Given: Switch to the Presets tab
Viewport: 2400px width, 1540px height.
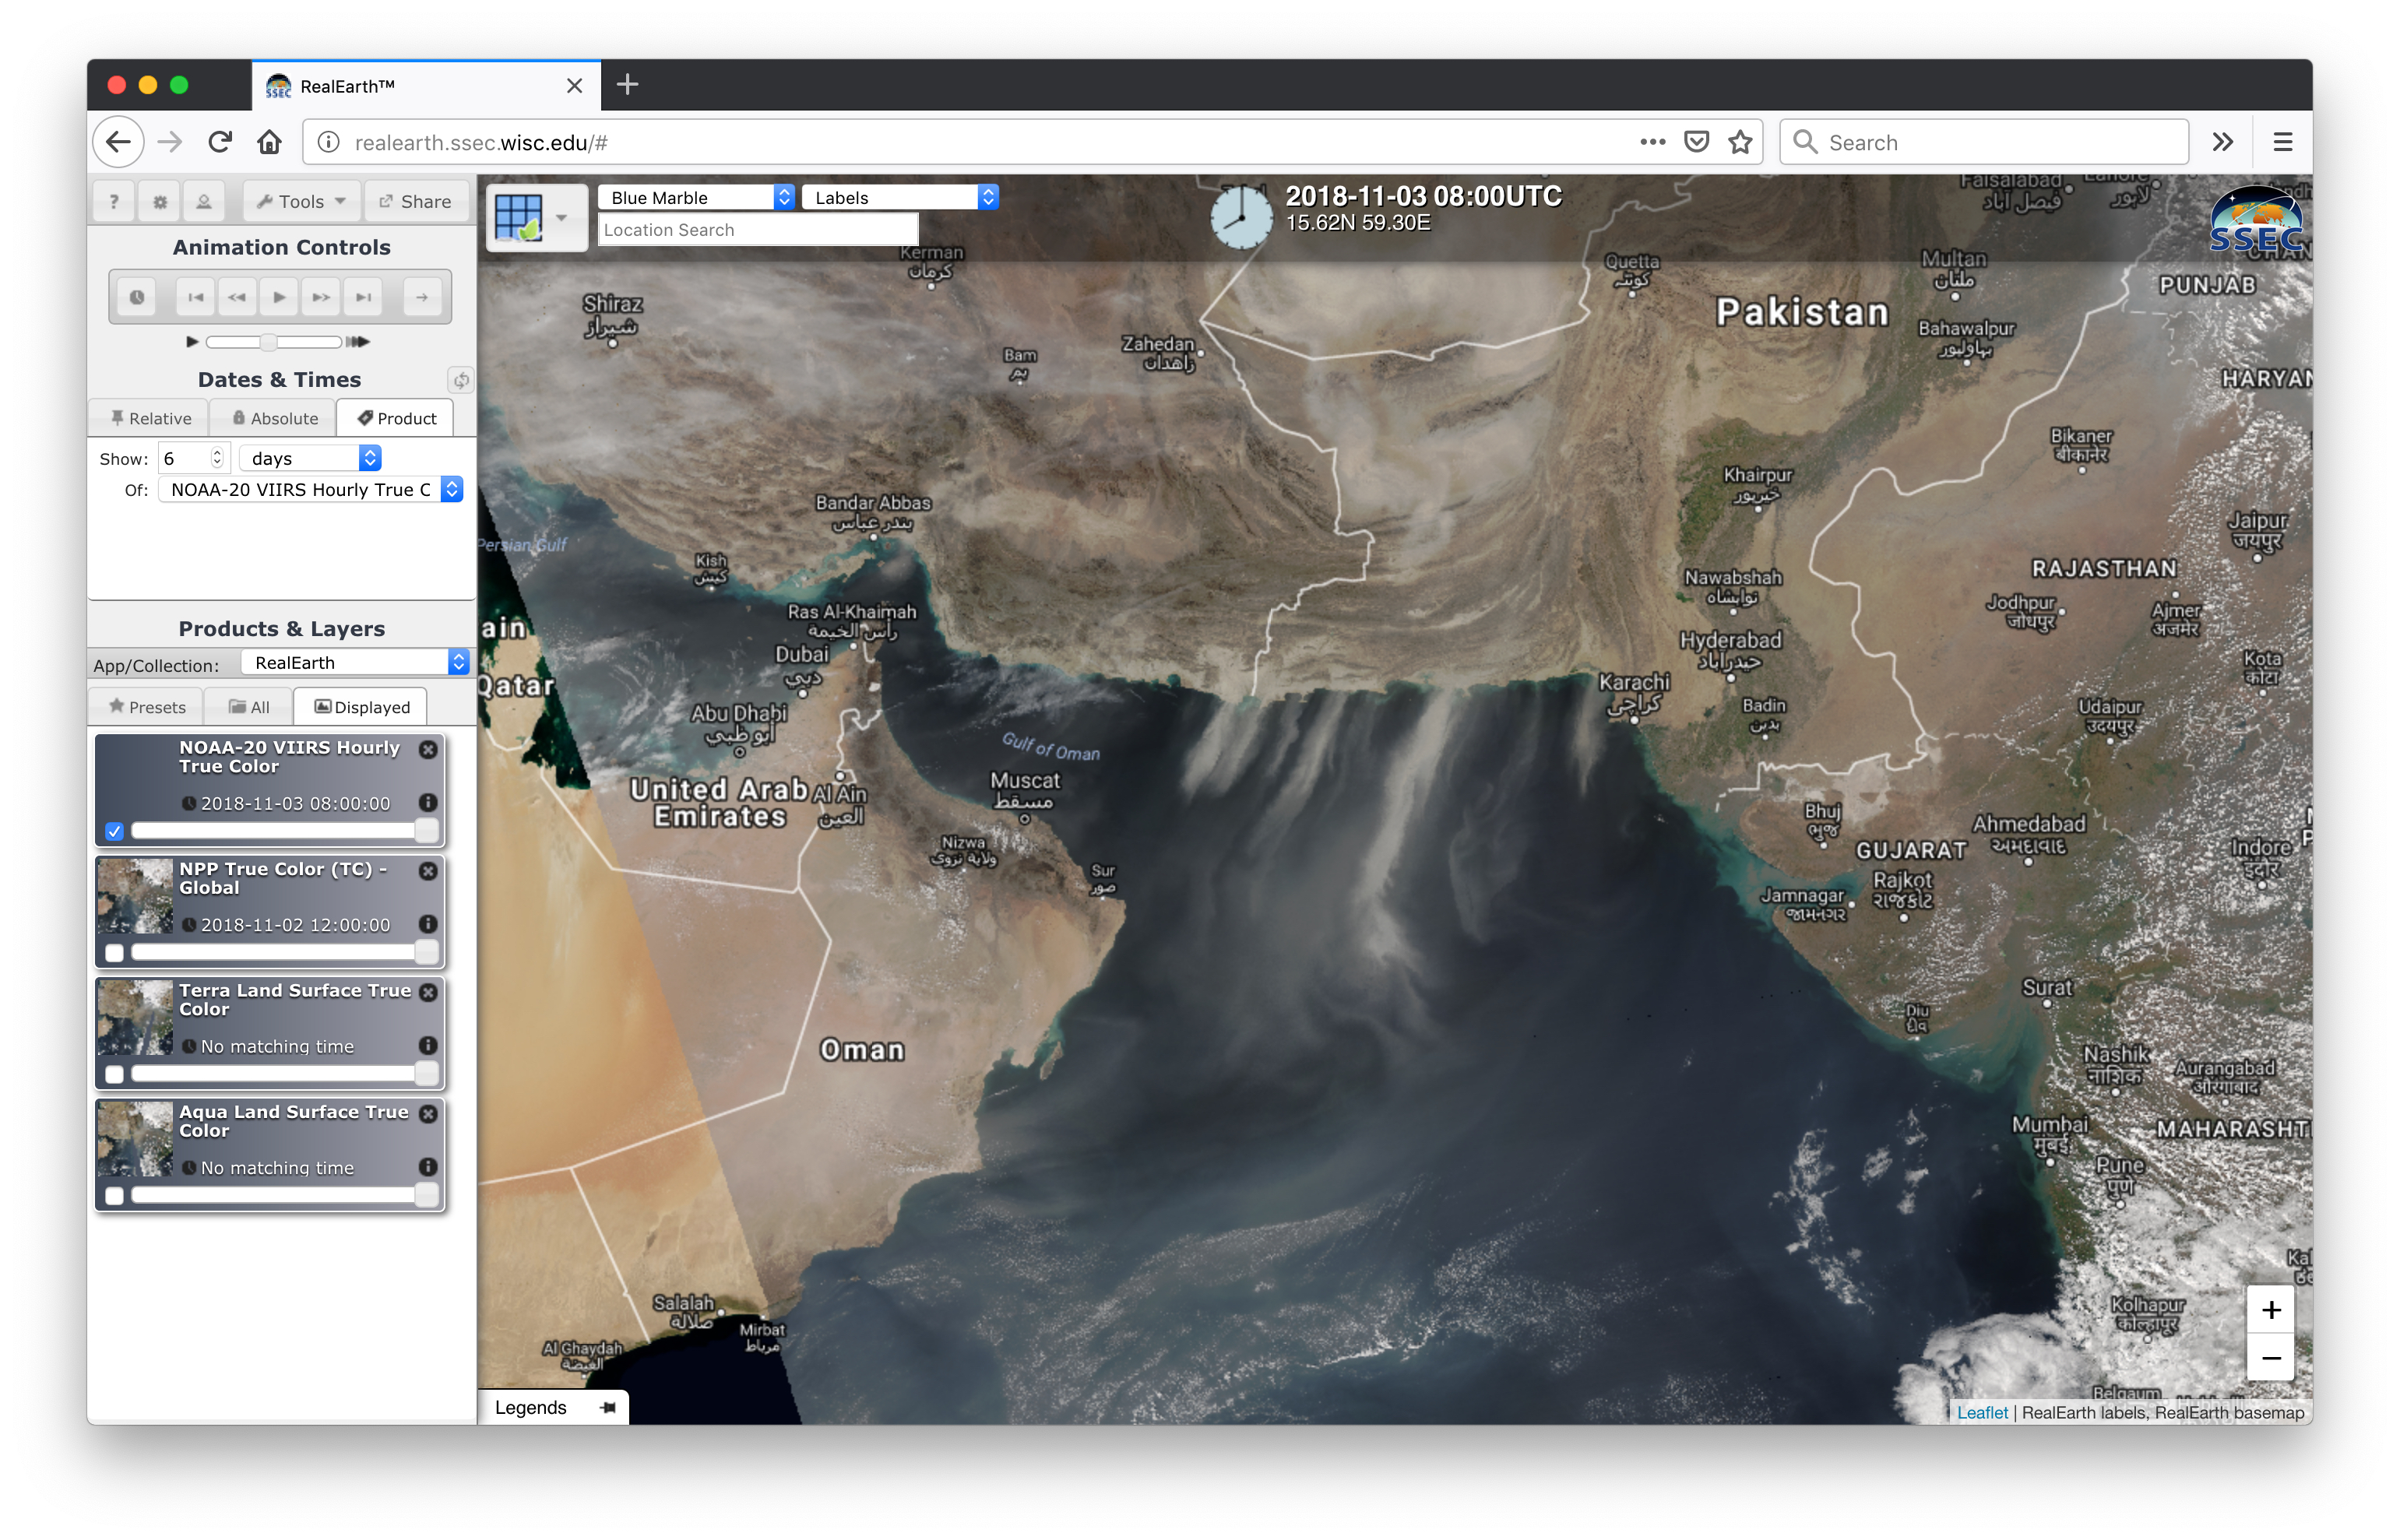Looking at the screenshot, I should [147, 707].
